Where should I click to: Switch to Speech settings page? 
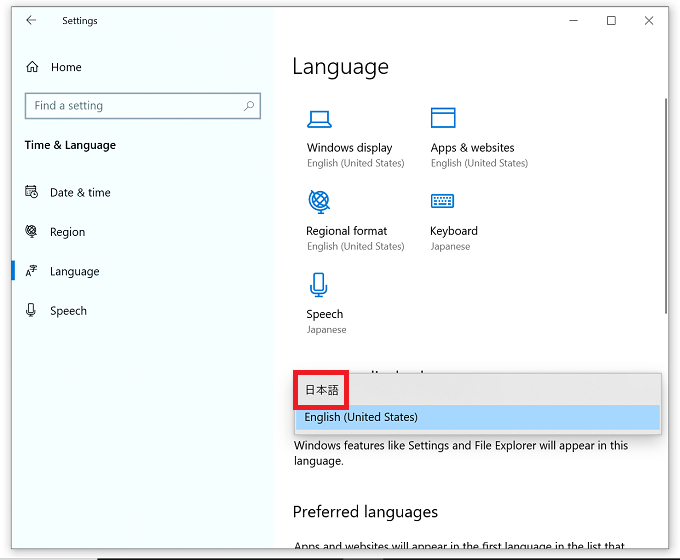click(x=69, y=311)
